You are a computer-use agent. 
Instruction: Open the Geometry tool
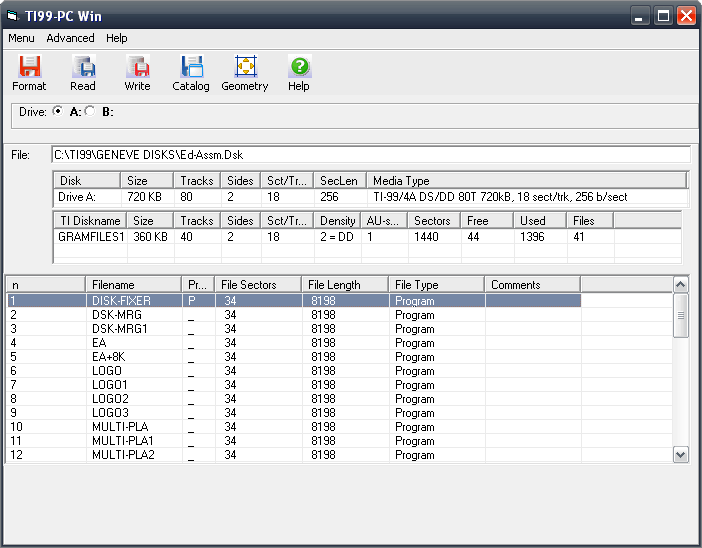pyautogui.click(x=245, y=73)
